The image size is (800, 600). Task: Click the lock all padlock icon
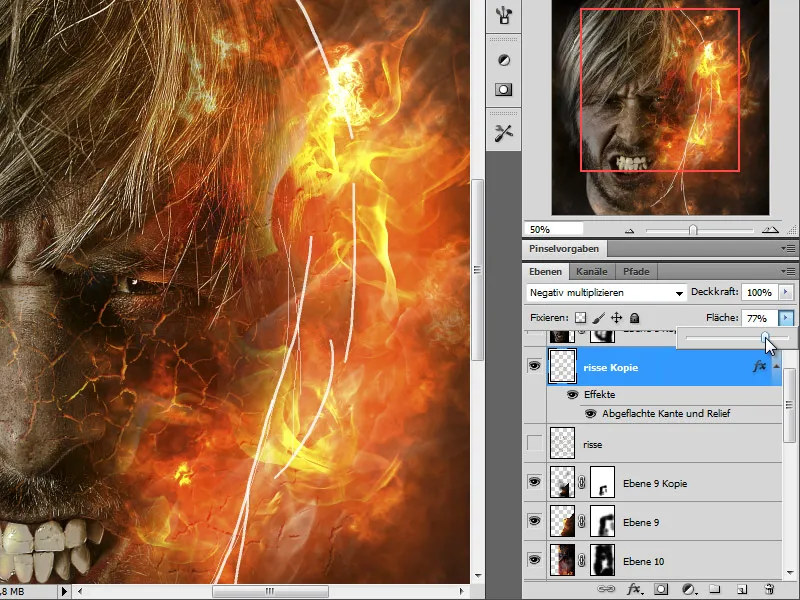(x=634, y=318)
